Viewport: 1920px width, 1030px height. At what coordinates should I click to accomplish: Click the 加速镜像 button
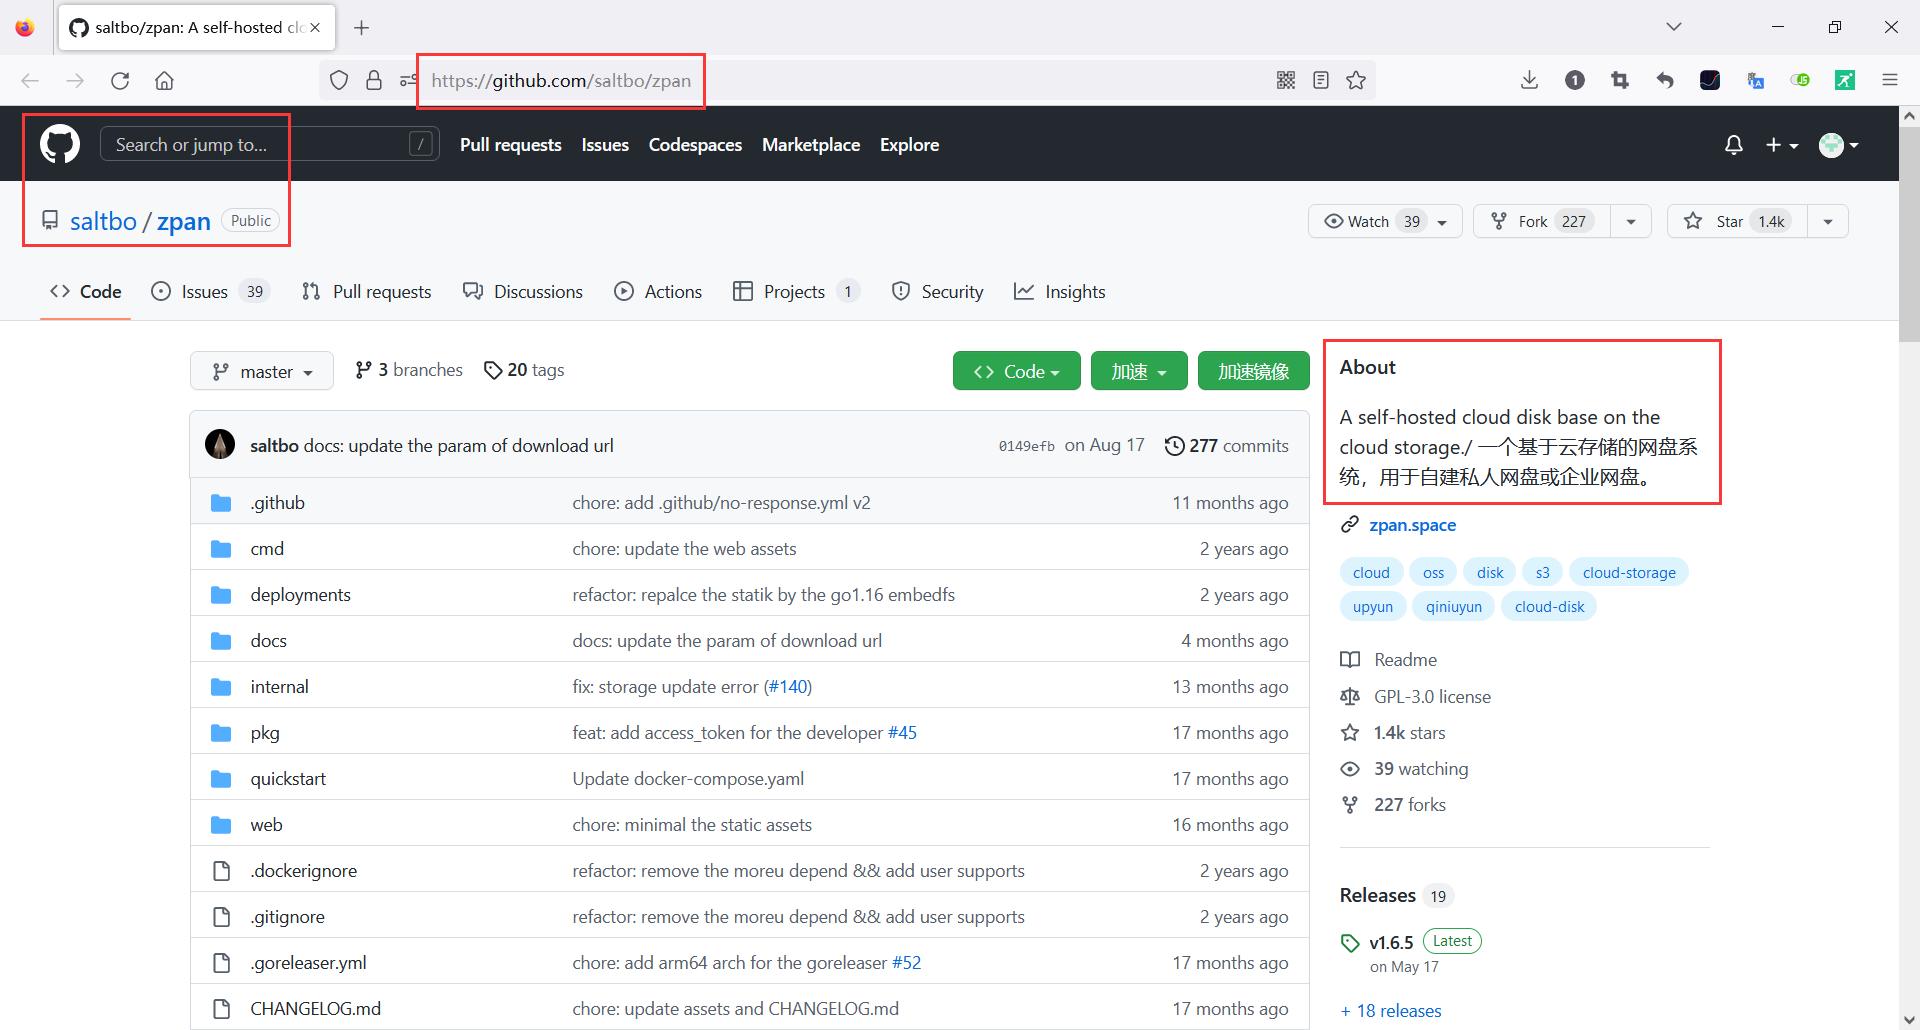point(1253,372)
